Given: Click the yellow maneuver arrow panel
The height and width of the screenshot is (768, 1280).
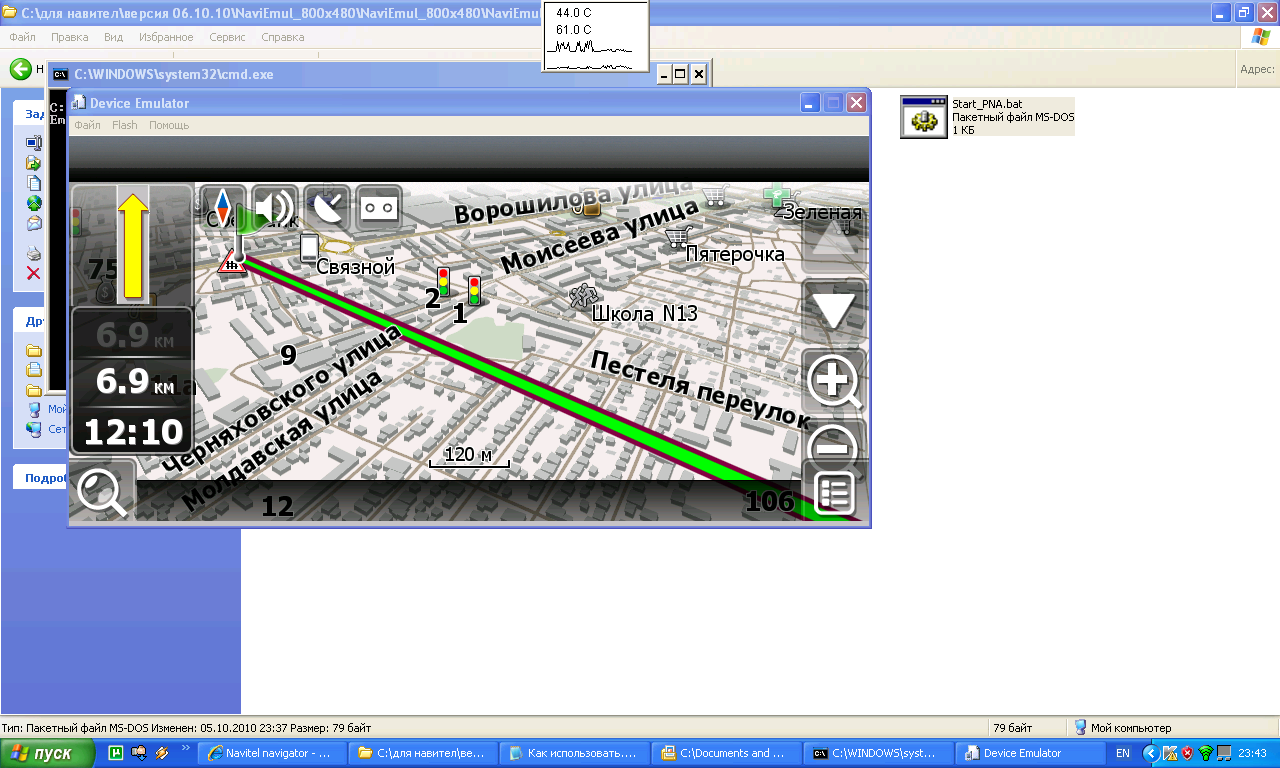Looking at the screenshot, I should (x=133, y=246).
